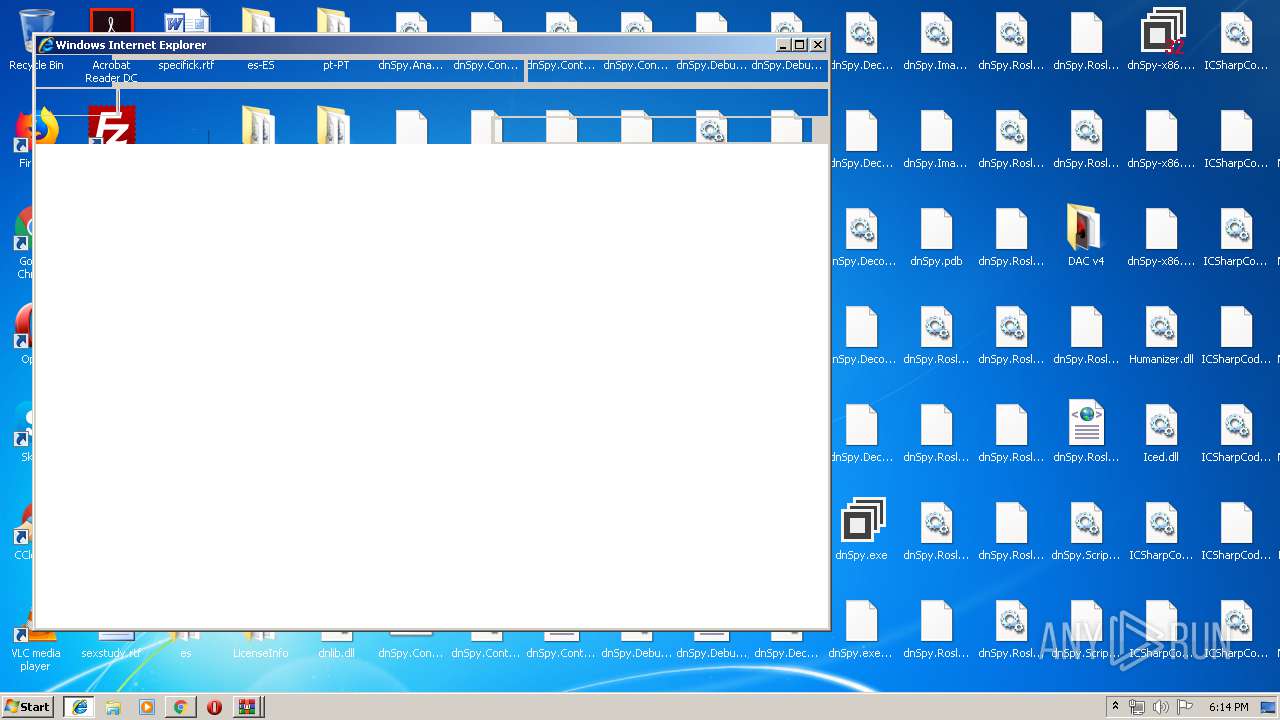The height and width of the screenshot is (720, 1280).
Task: Show hidden system tray icons
Action: coord(1115,707)
